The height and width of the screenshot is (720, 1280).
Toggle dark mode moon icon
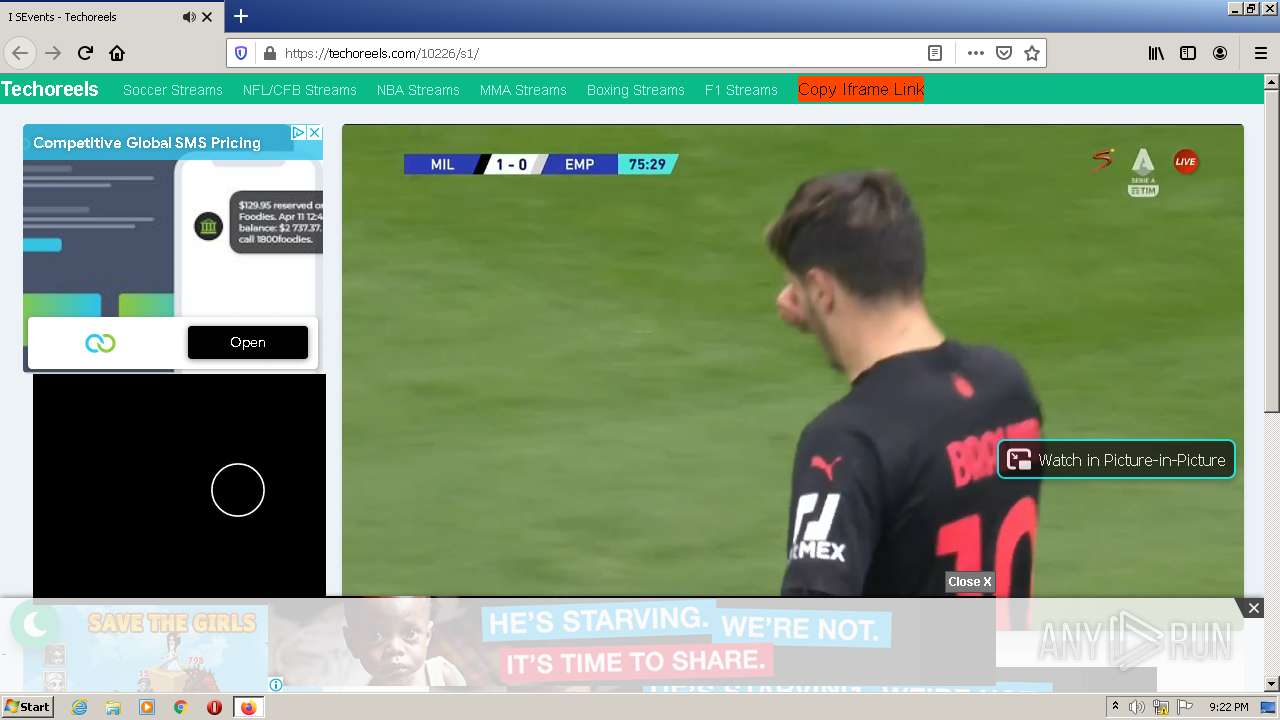[35, 625]
